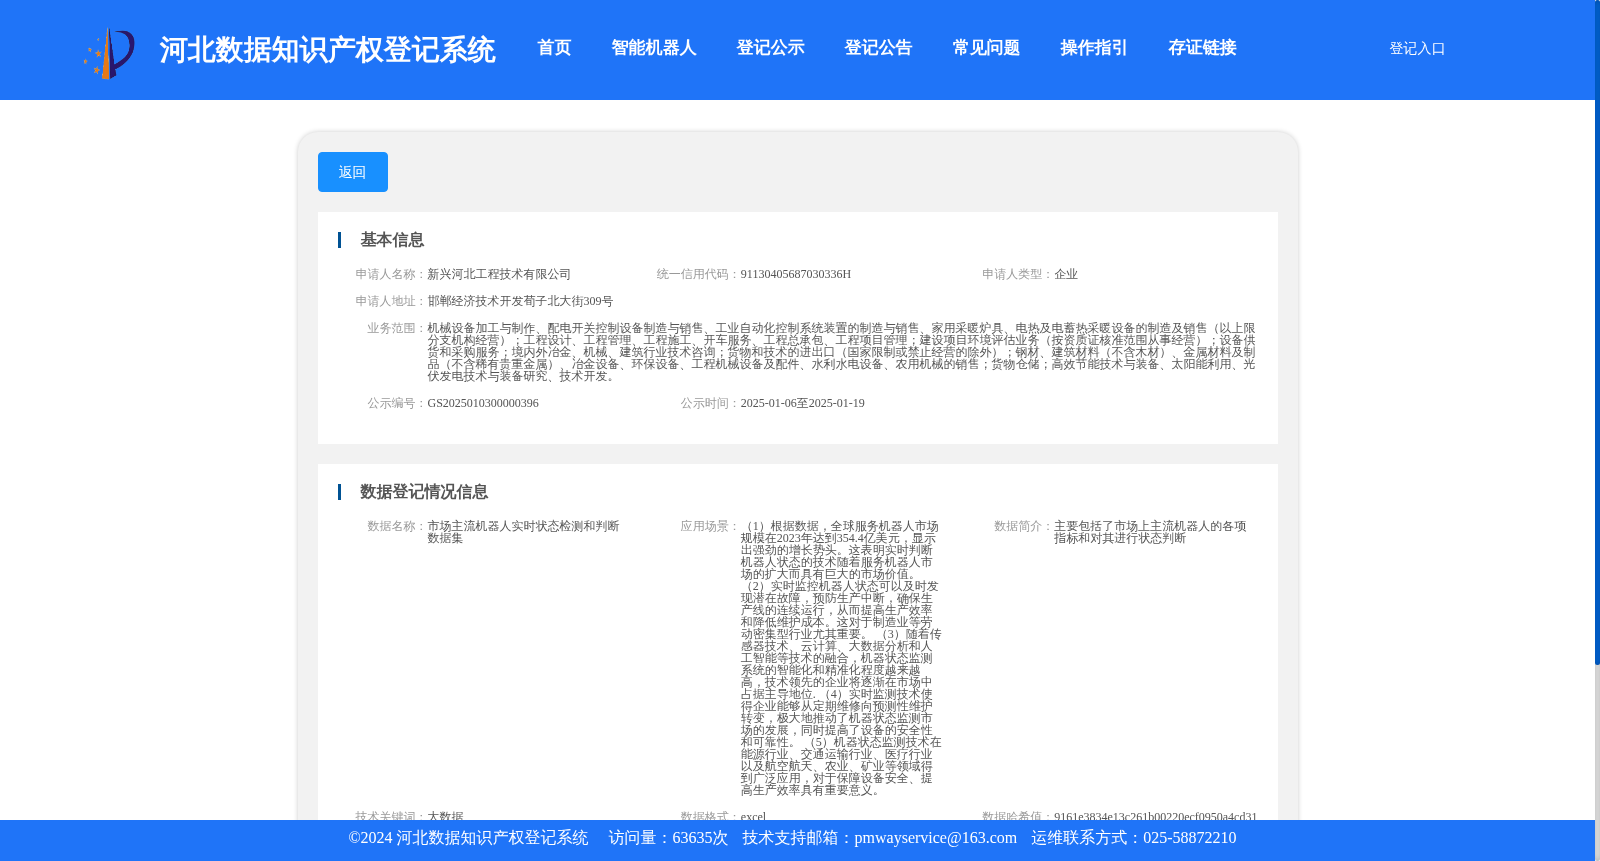Select publicity period 2025-01-06至2025-01-19

click(803, 403)
